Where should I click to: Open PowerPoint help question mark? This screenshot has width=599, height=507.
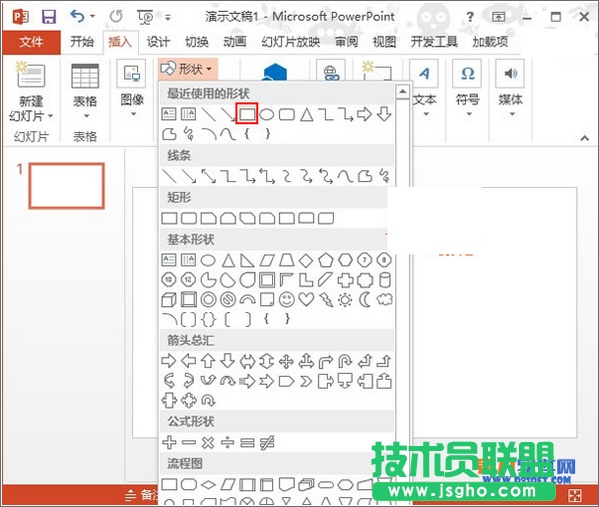470,17
